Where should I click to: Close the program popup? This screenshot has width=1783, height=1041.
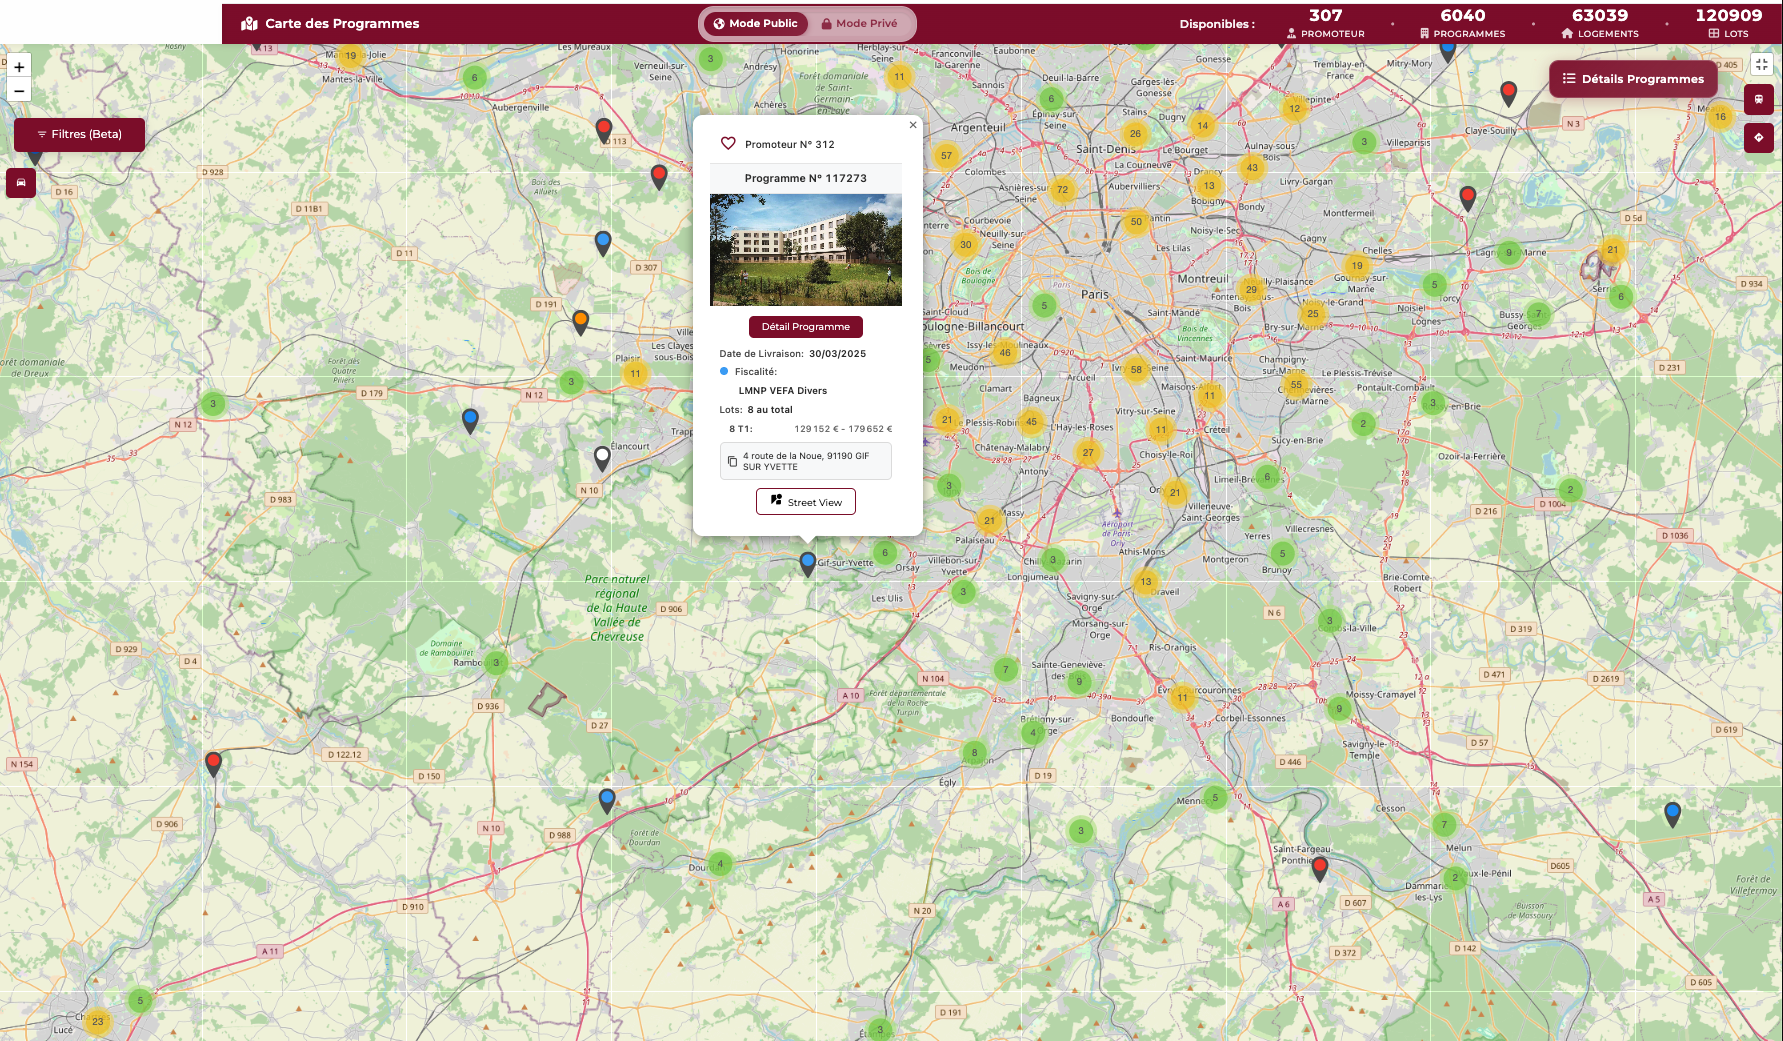(912, 125)
